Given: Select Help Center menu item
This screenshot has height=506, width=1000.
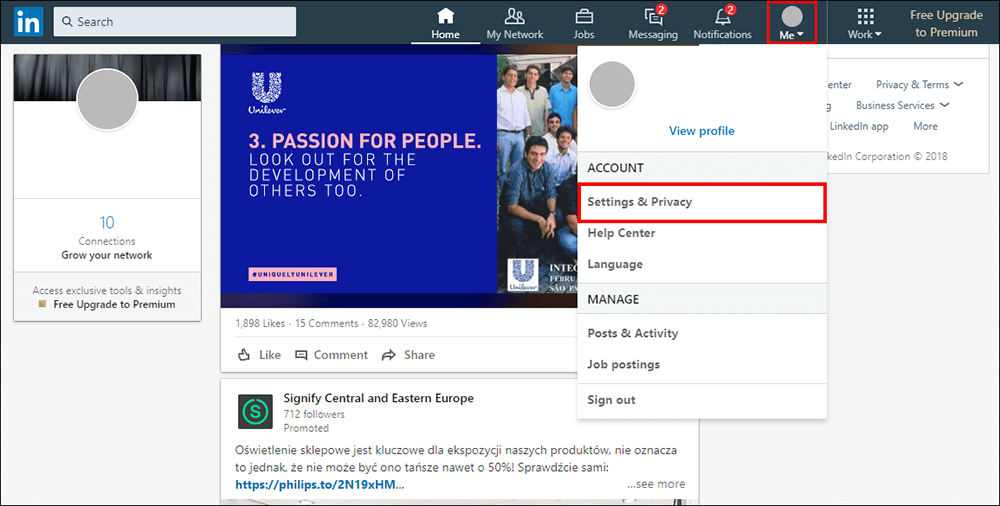Looking at the screenshot, I should click(x=702, y=233).
